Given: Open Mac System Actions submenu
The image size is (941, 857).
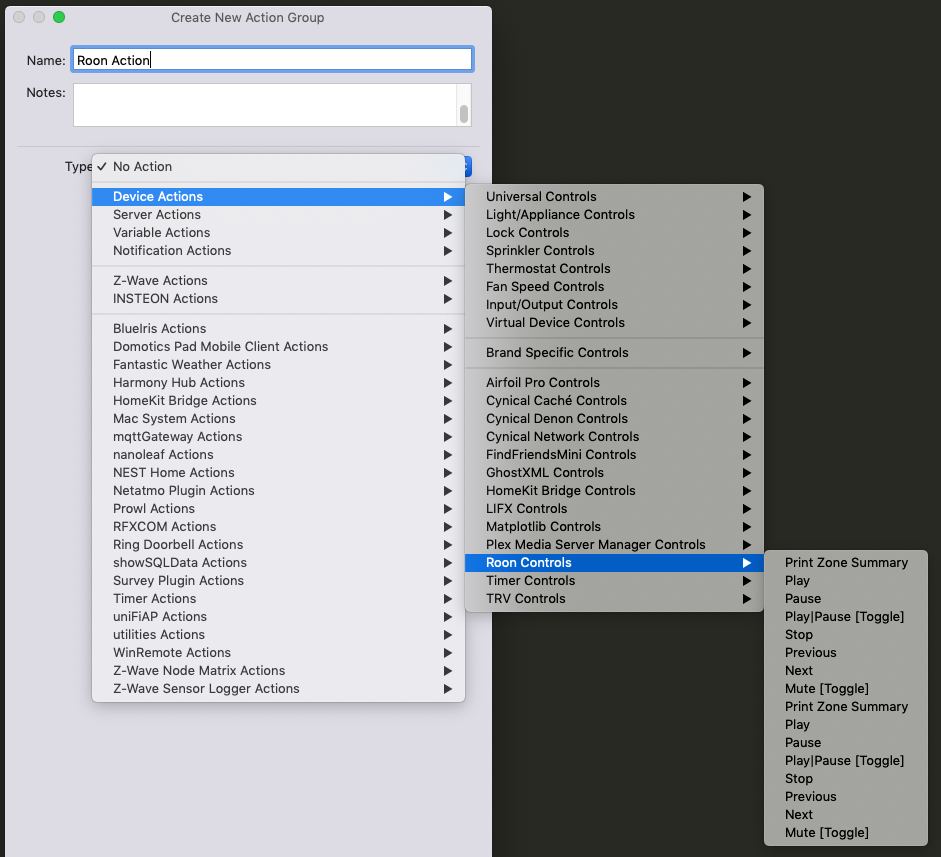Looking at the screenshot, I should point(278,419).
